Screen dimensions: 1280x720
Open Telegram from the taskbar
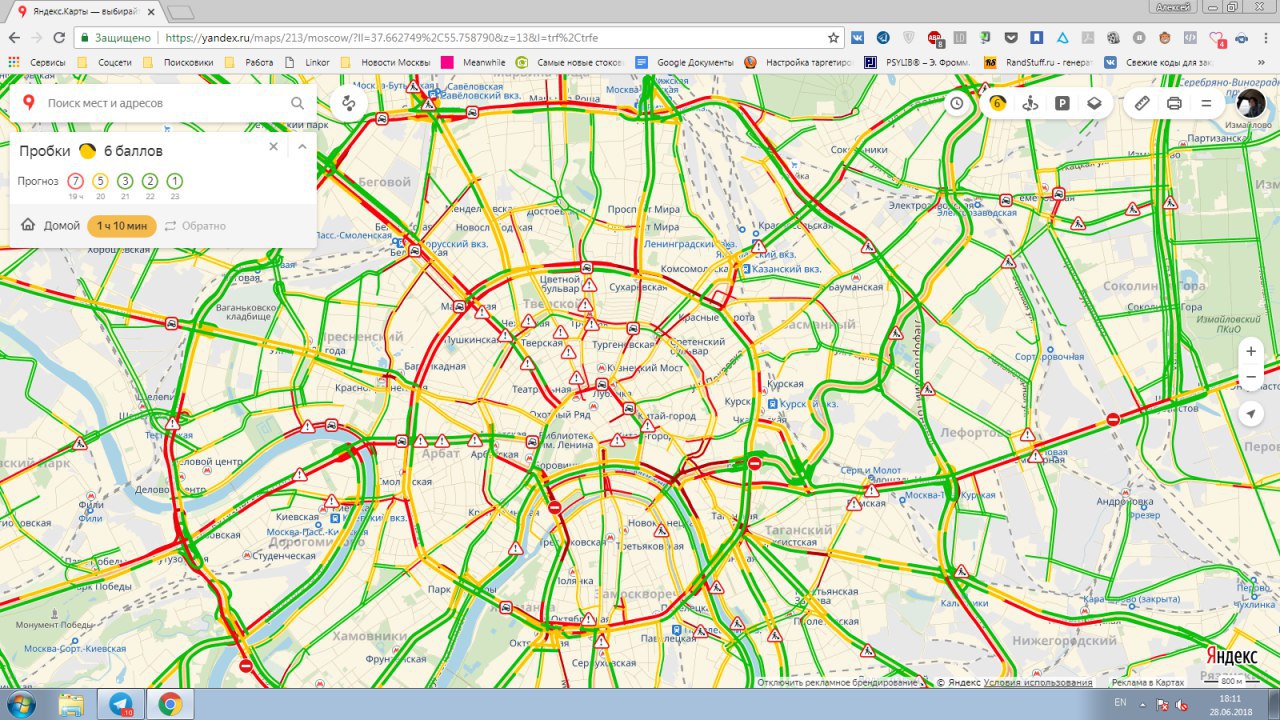[x=120, y=704]
